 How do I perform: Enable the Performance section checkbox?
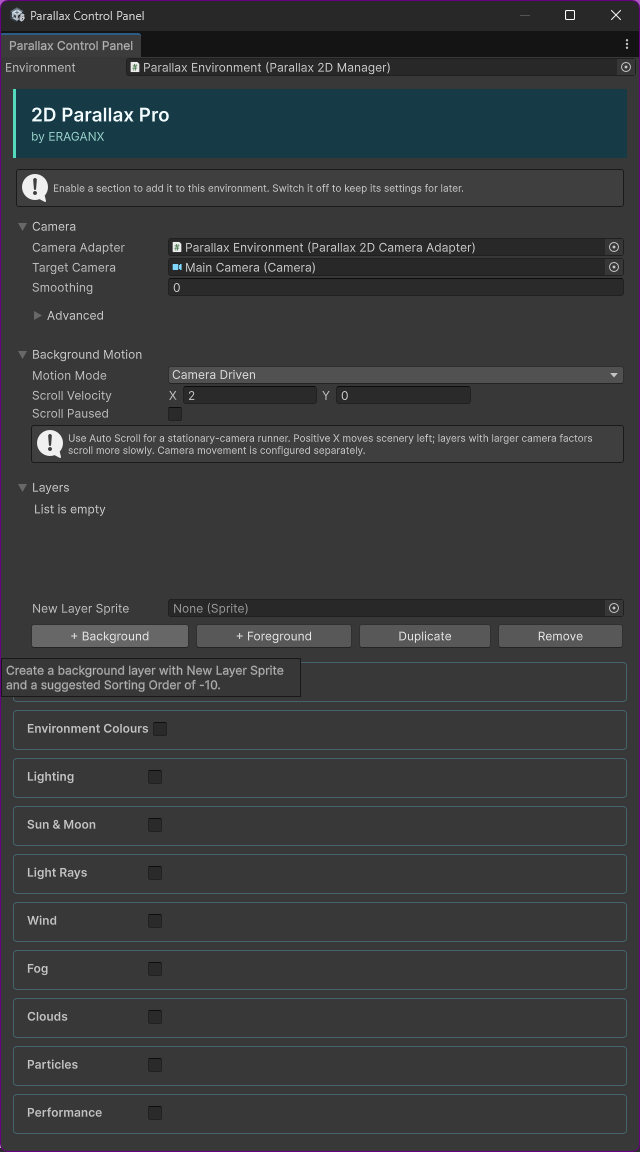155,1113
